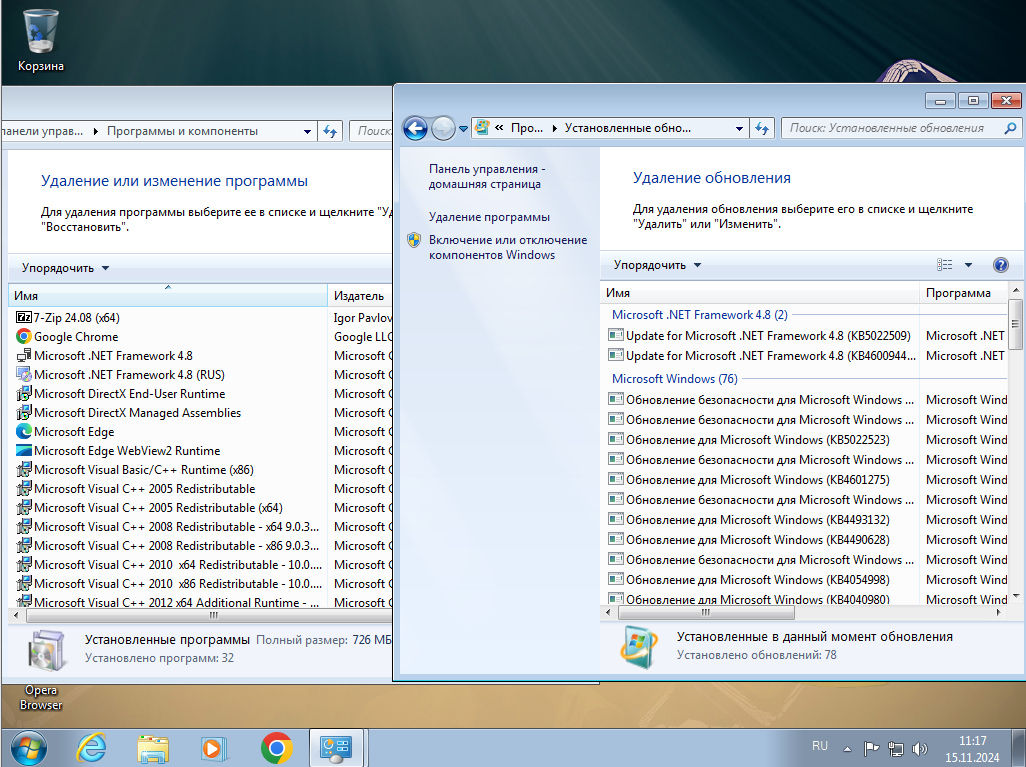Viewport: 1026px width, 767px height.
Task: Open the Recycle Bin (Корзина) desktop icon
Action: (x=40, y=41)
